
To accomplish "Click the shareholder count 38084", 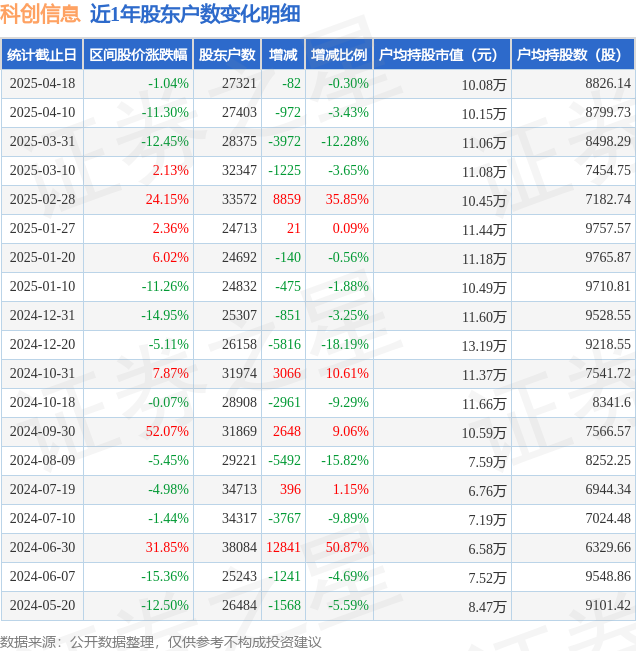I will 239,548.
